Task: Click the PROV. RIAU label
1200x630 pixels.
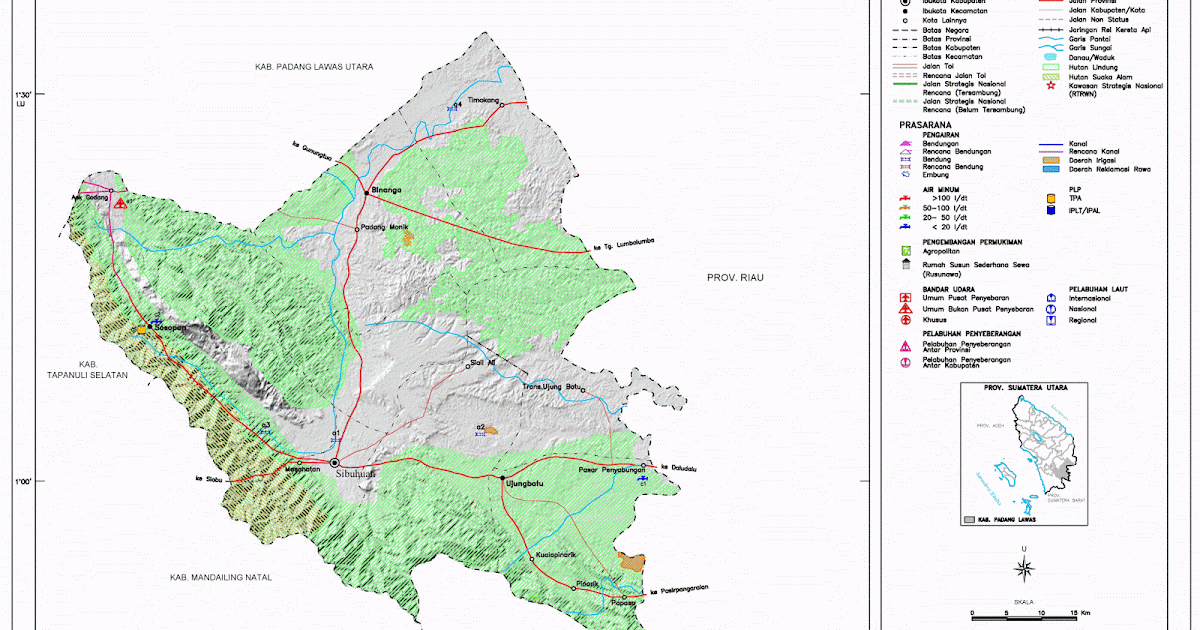Action: 734,277
